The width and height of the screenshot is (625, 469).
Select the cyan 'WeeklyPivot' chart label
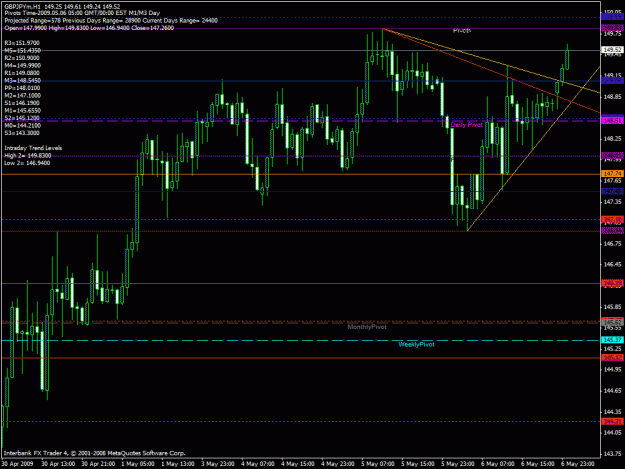point(416,345)
